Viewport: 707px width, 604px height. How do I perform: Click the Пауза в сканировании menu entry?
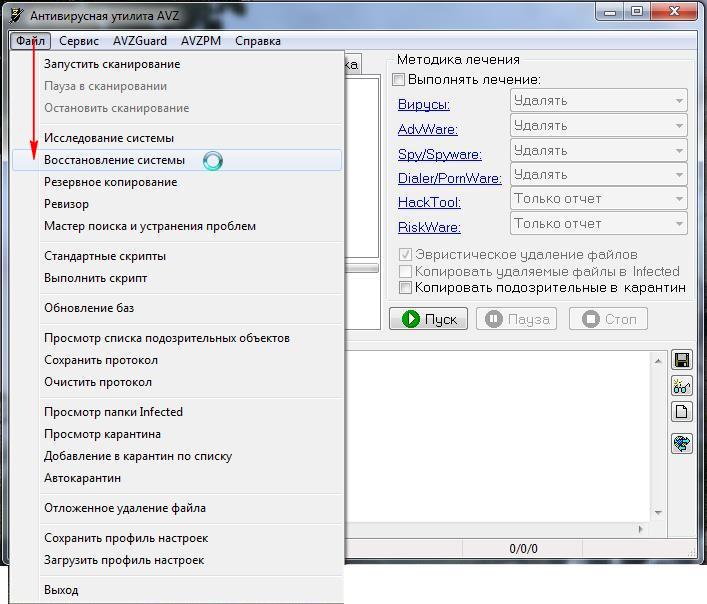tap(177, 86)
